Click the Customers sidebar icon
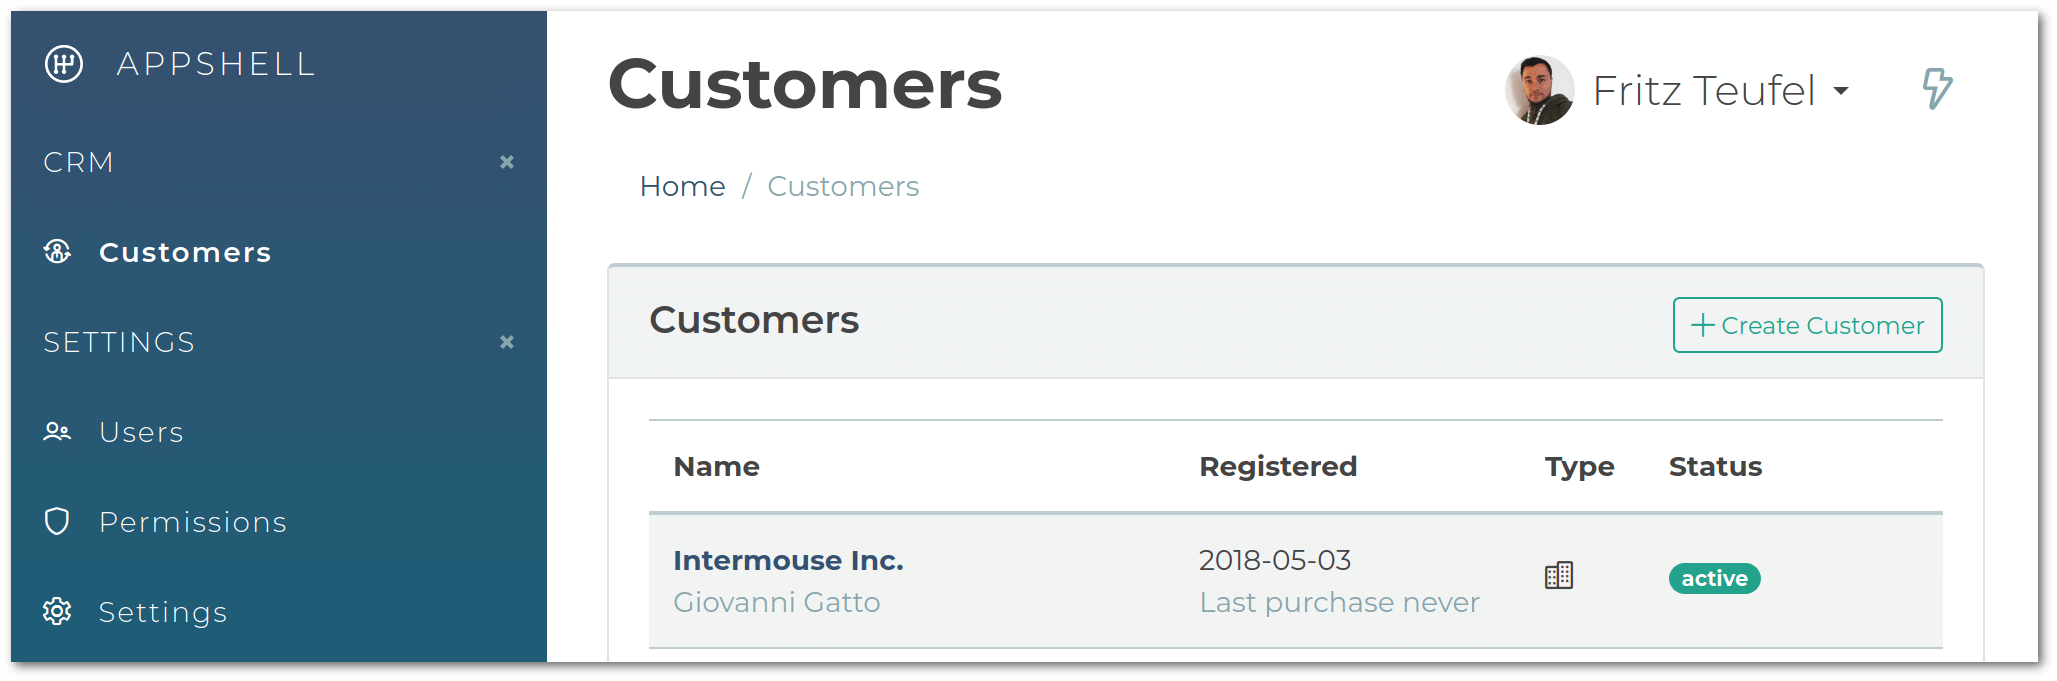The width and height of the screenshot is (2057, 681). (57, 251)
